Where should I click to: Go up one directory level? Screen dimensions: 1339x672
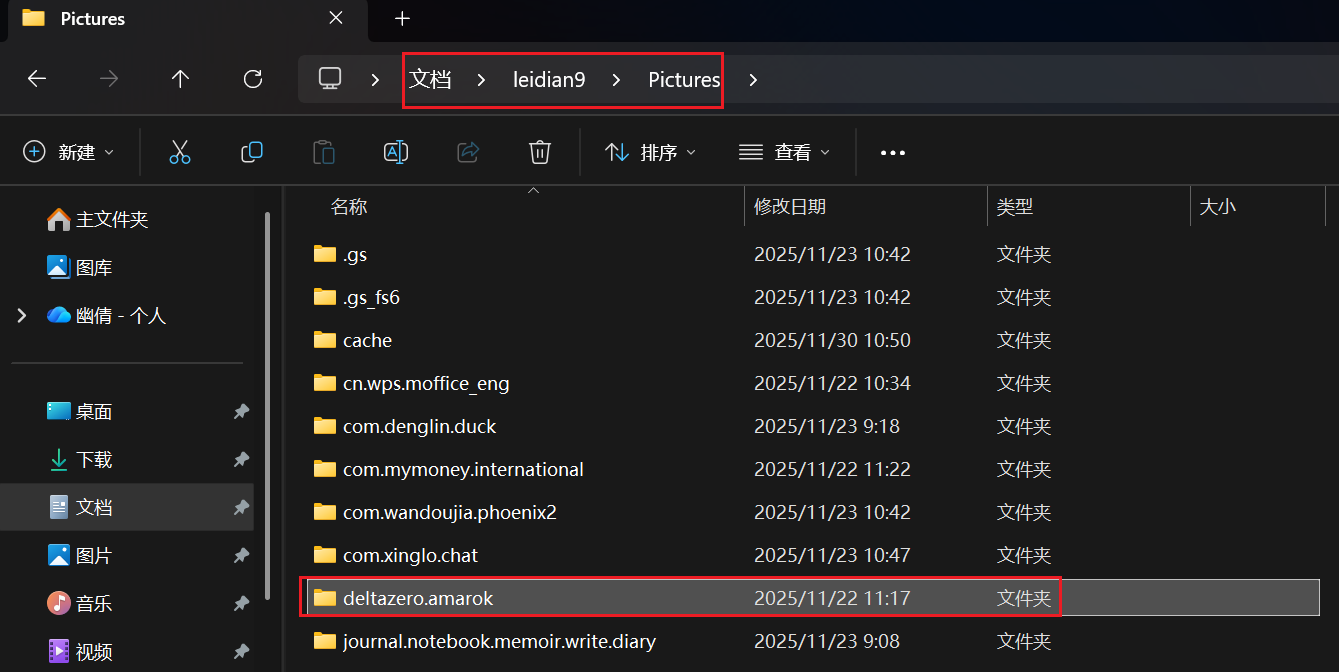pos(180,79)
